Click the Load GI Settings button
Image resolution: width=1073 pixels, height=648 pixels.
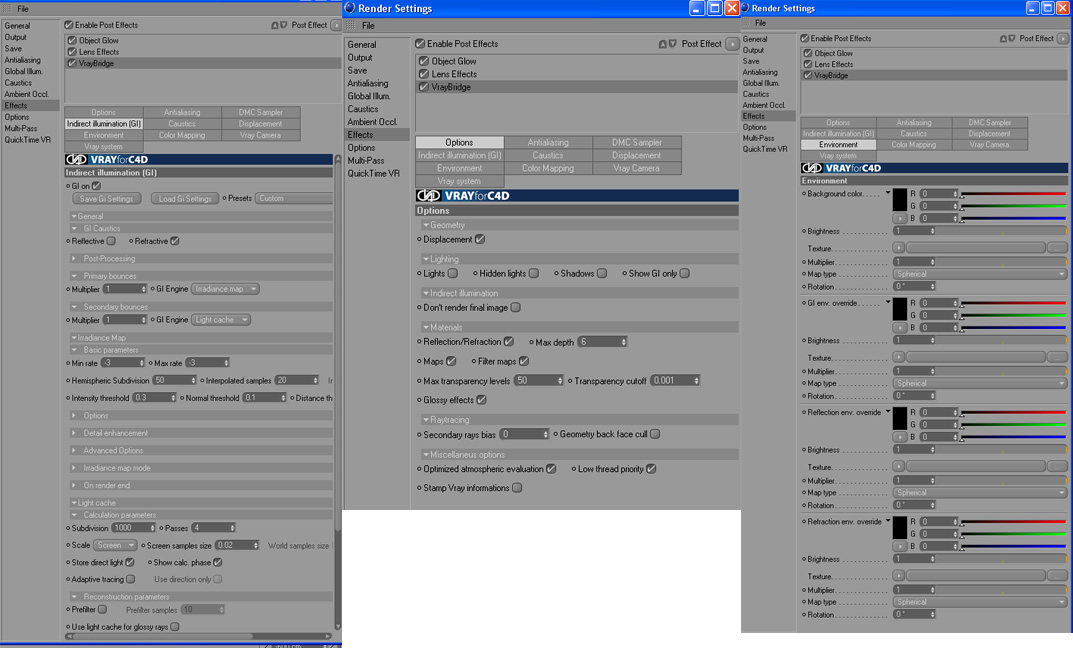point(185,198)
